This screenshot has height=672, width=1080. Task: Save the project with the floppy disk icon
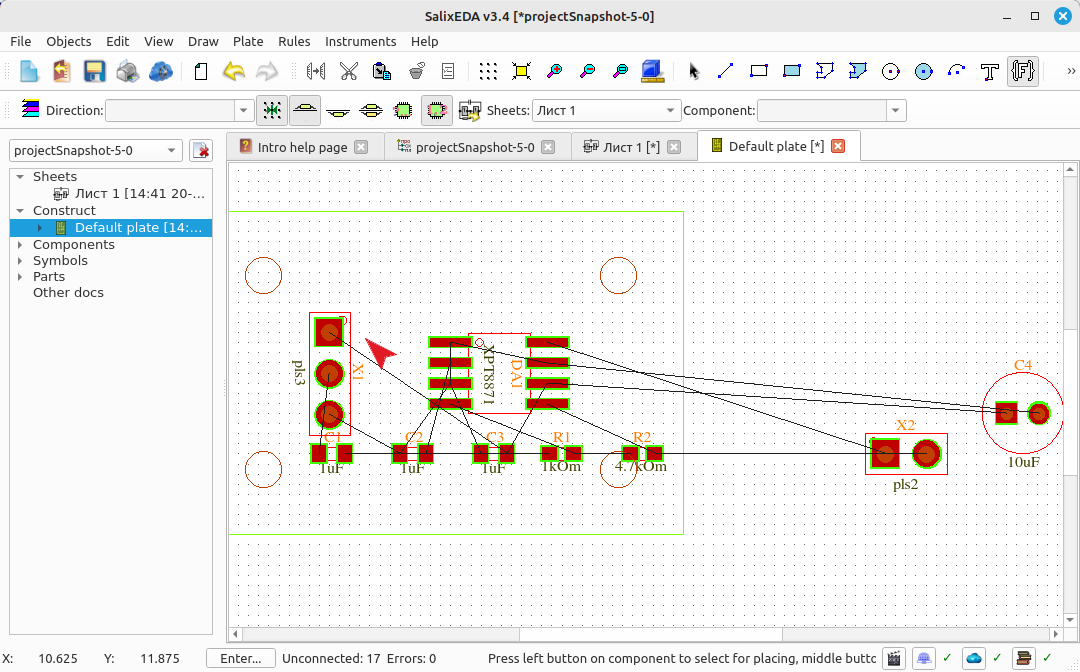pyautogui.click(x=94, y=71)
